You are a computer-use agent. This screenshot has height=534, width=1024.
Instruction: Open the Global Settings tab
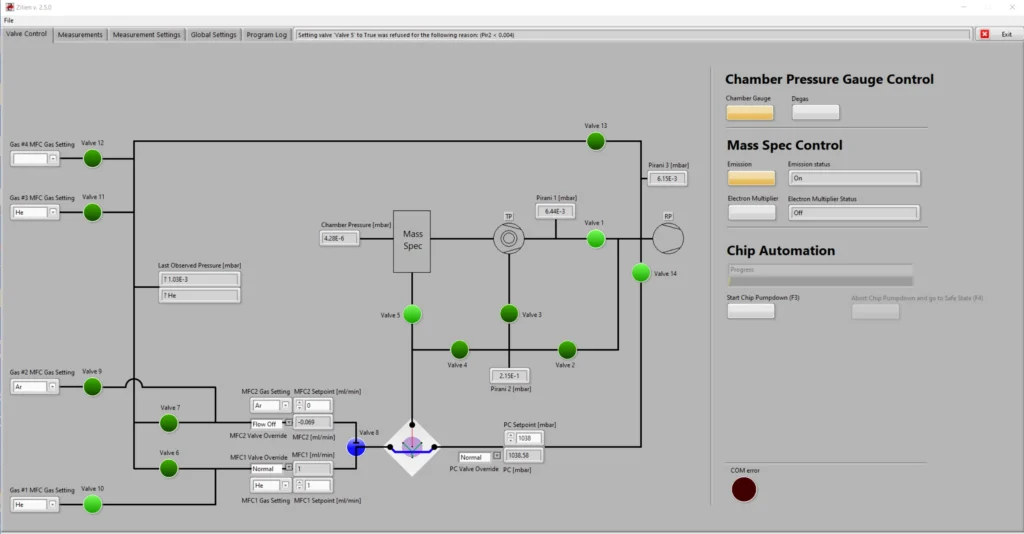click(x=214, y=35)
